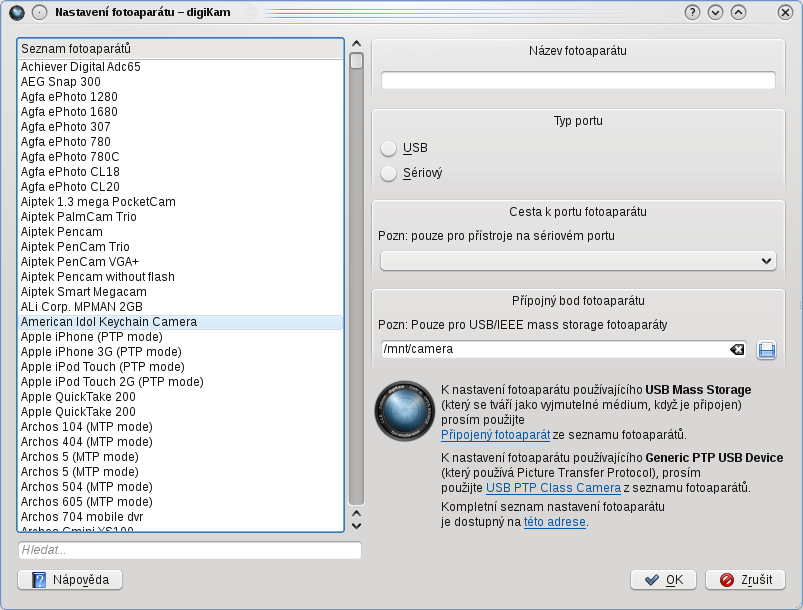
Task: Follow the 'této adrese' link
Action: [555, 522]
